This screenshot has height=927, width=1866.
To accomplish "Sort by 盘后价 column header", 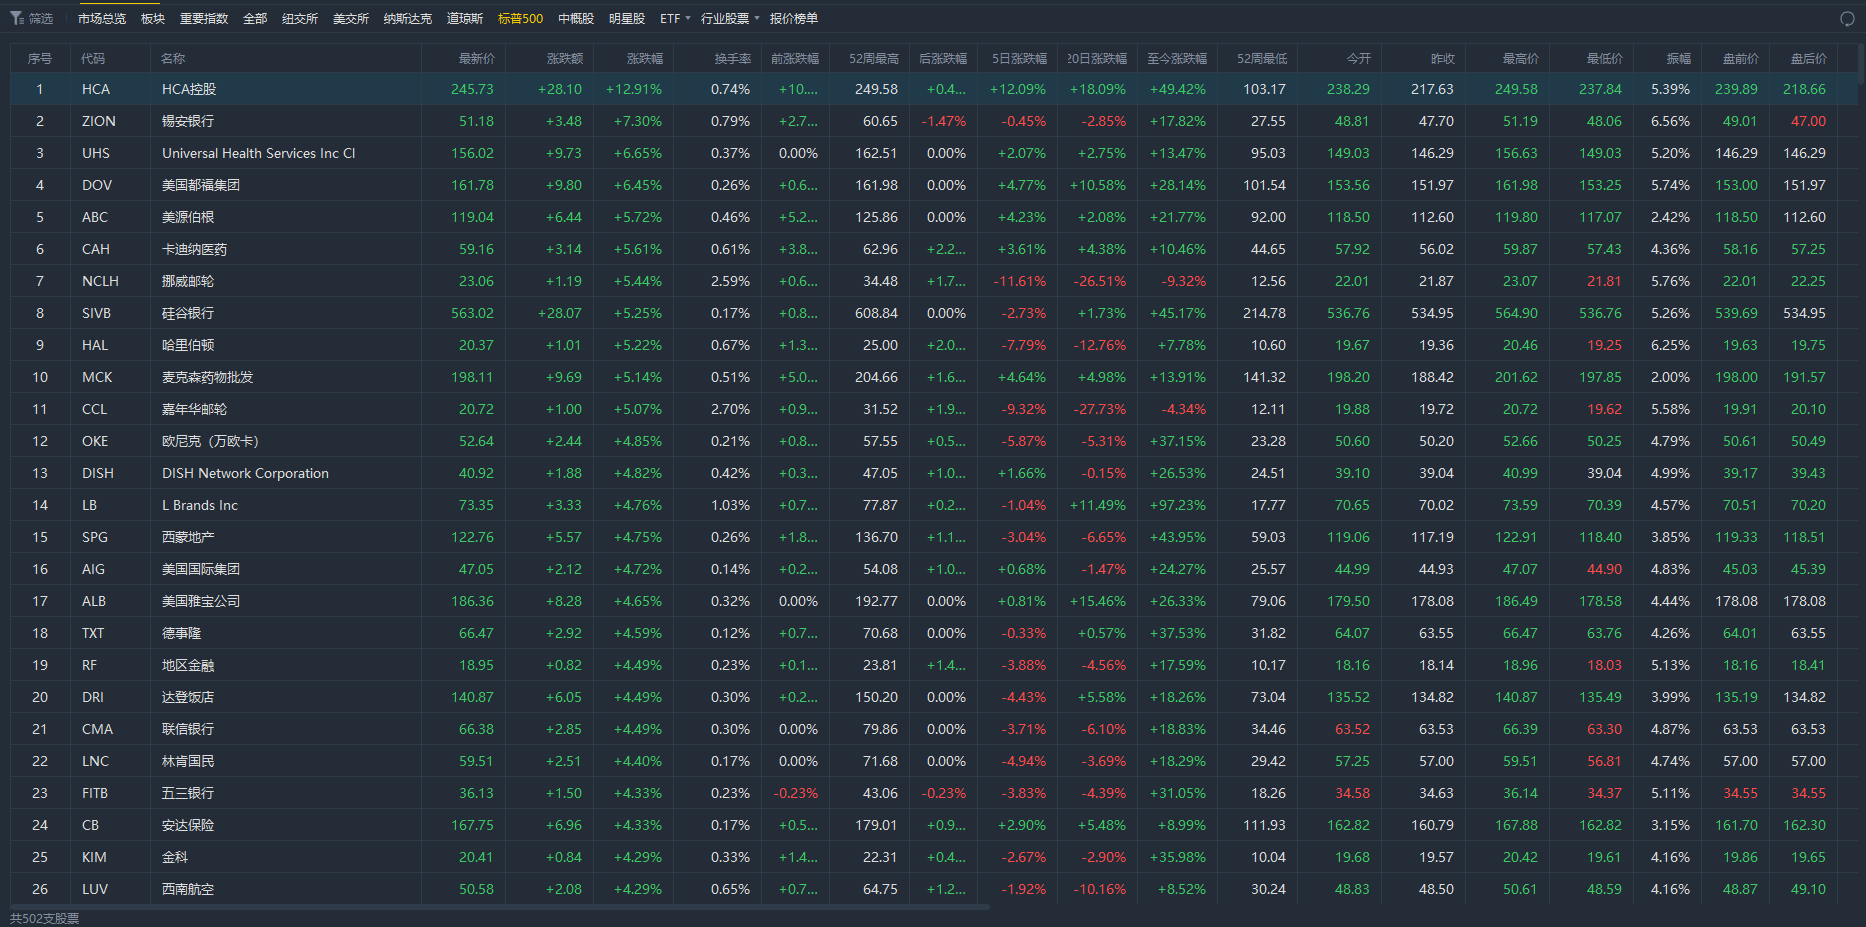I will (1809, 58).
